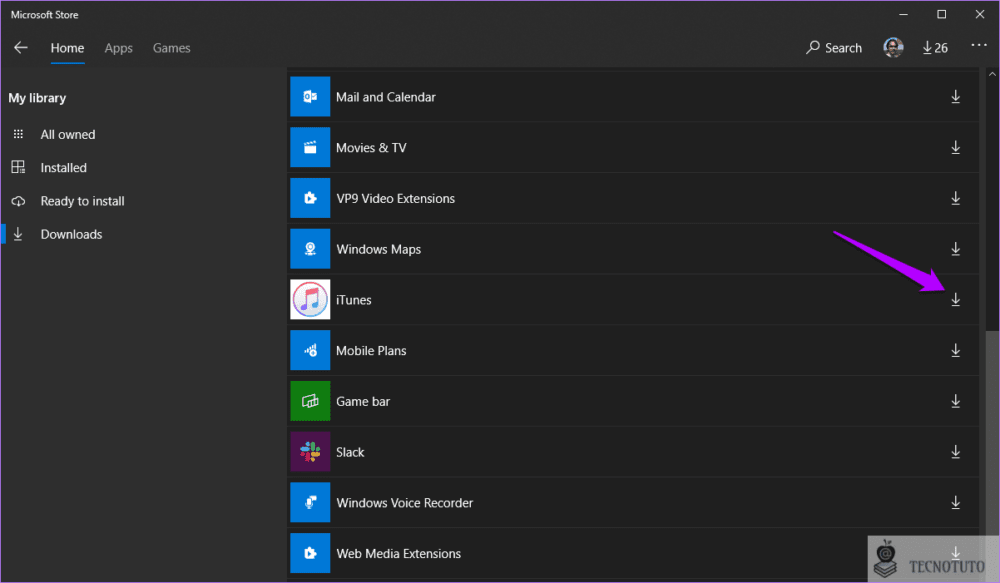
Task: Download the Mobile Plans app
Action: point(955,350)
